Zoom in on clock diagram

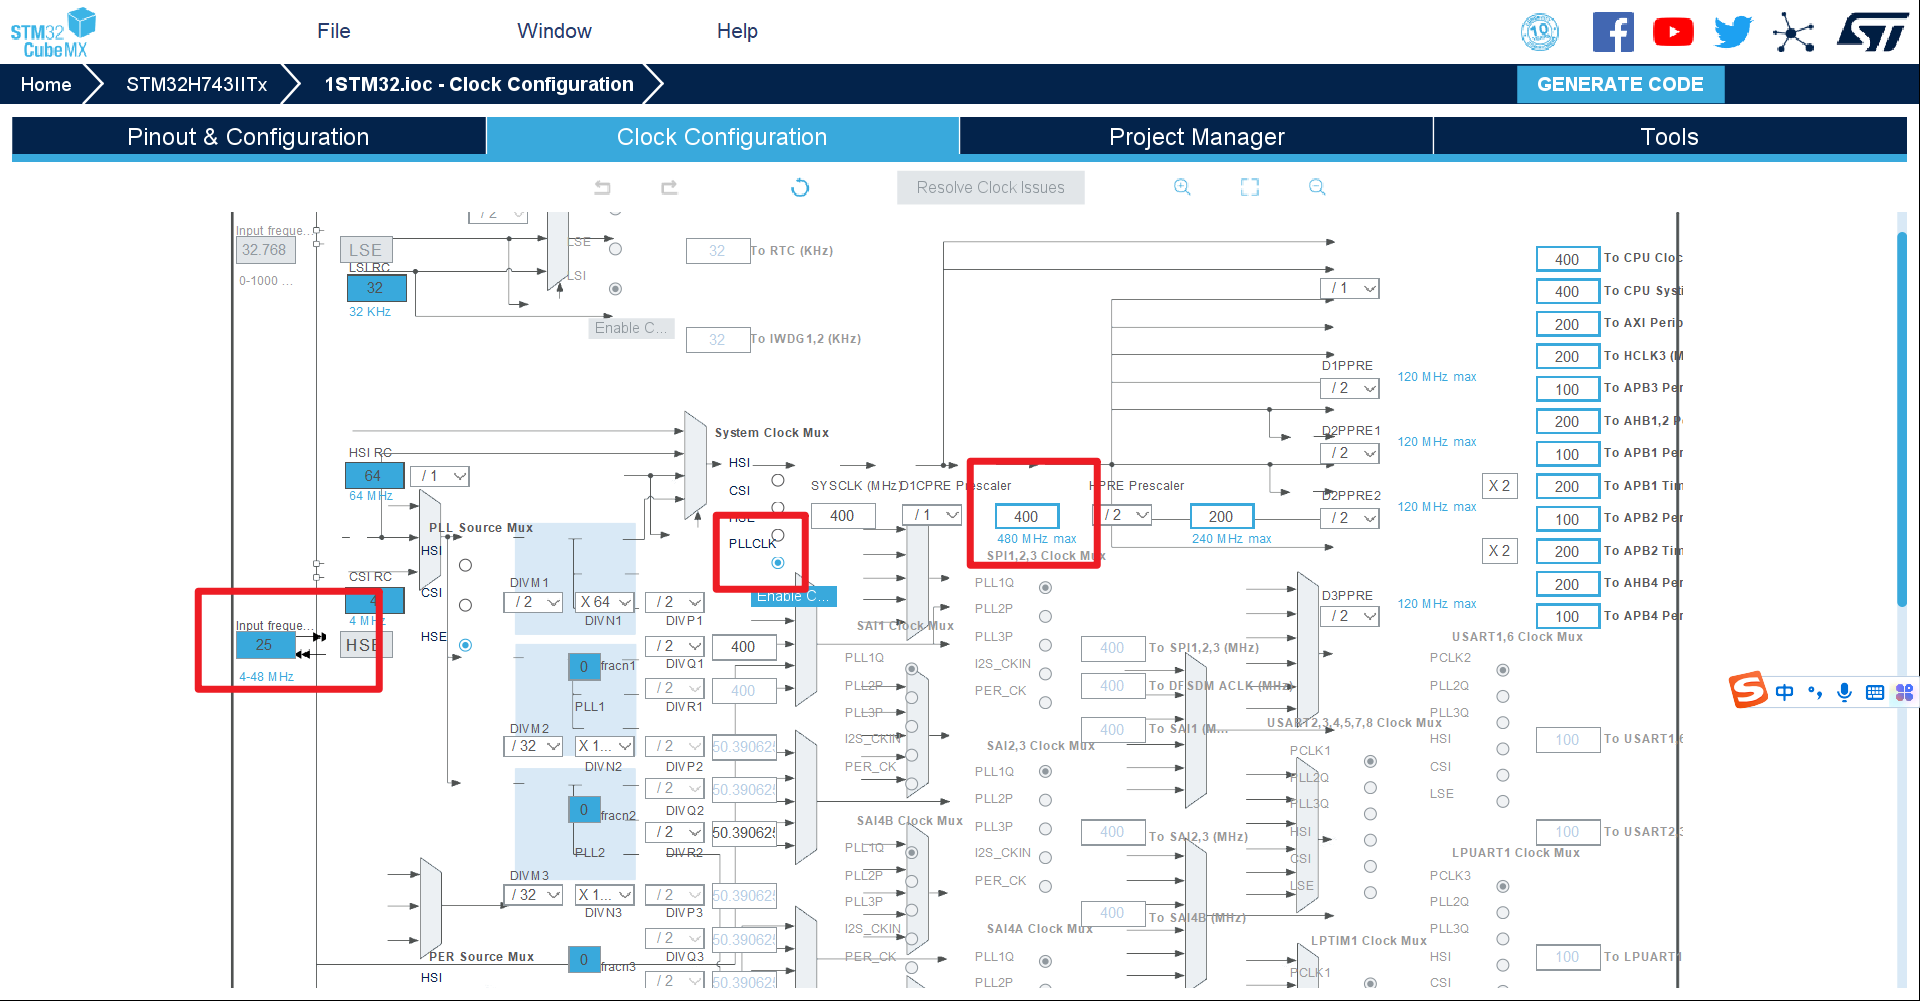click(1182, 187)
